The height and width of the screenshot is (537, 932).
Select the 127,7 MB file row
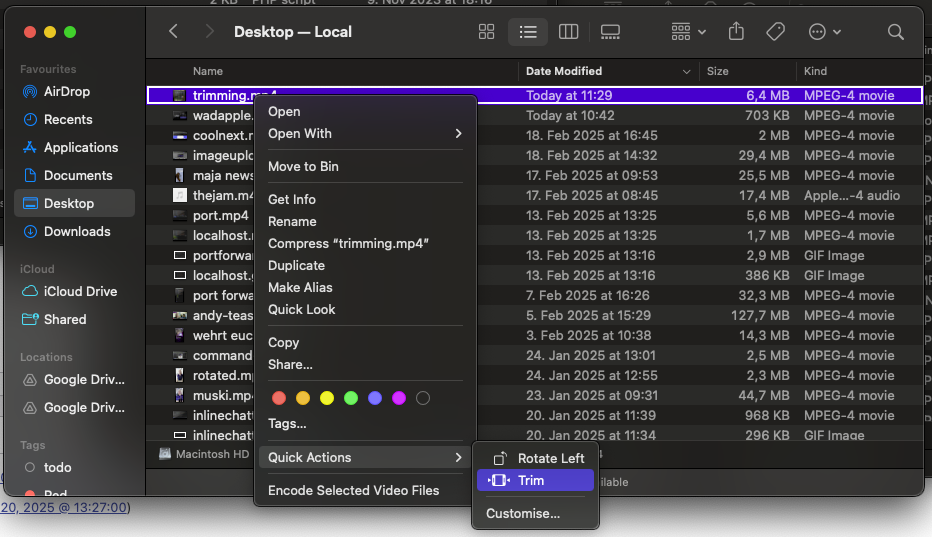[535, 315]
